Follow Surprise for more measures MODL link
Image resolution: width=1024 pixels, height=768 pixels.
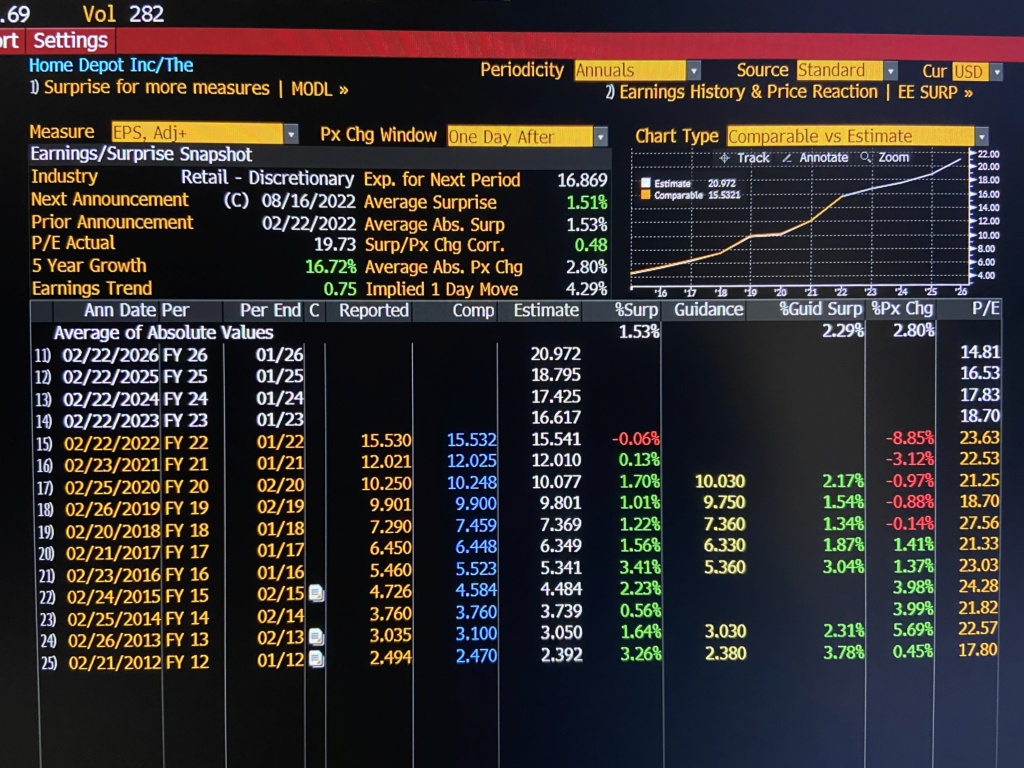(x=189, y=88)
